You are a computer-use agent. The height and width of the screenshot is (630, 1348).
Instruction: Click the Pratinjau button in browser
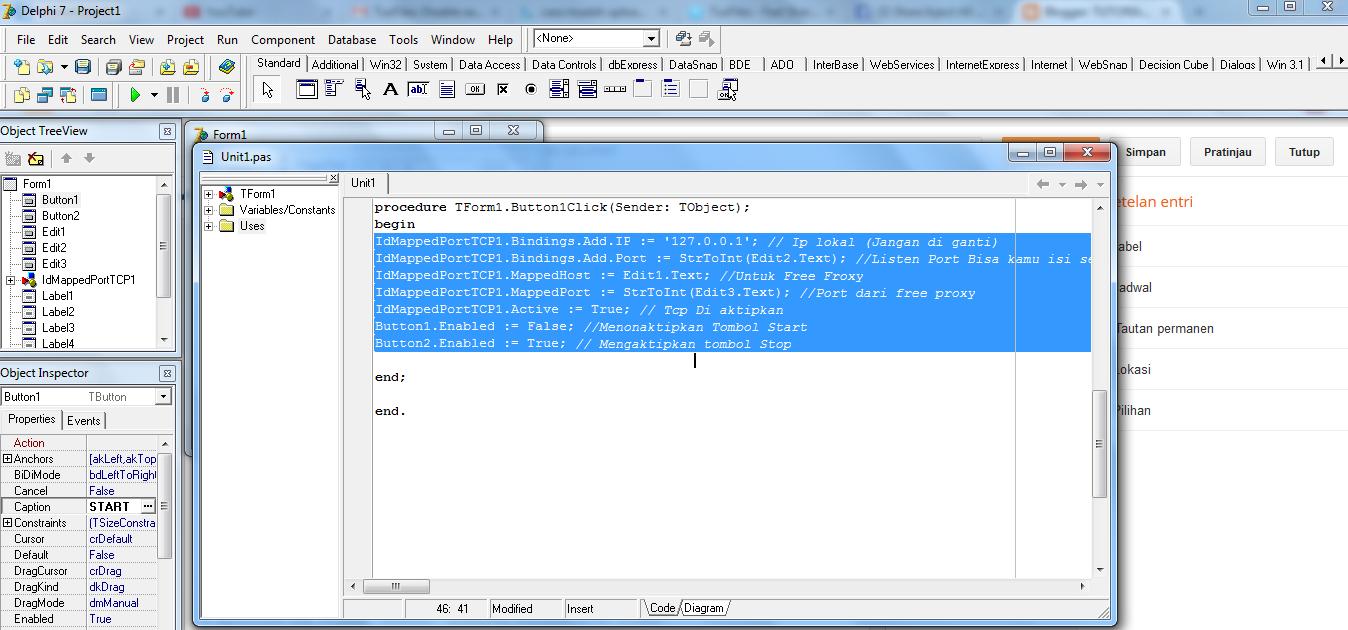click(1228, 152)
